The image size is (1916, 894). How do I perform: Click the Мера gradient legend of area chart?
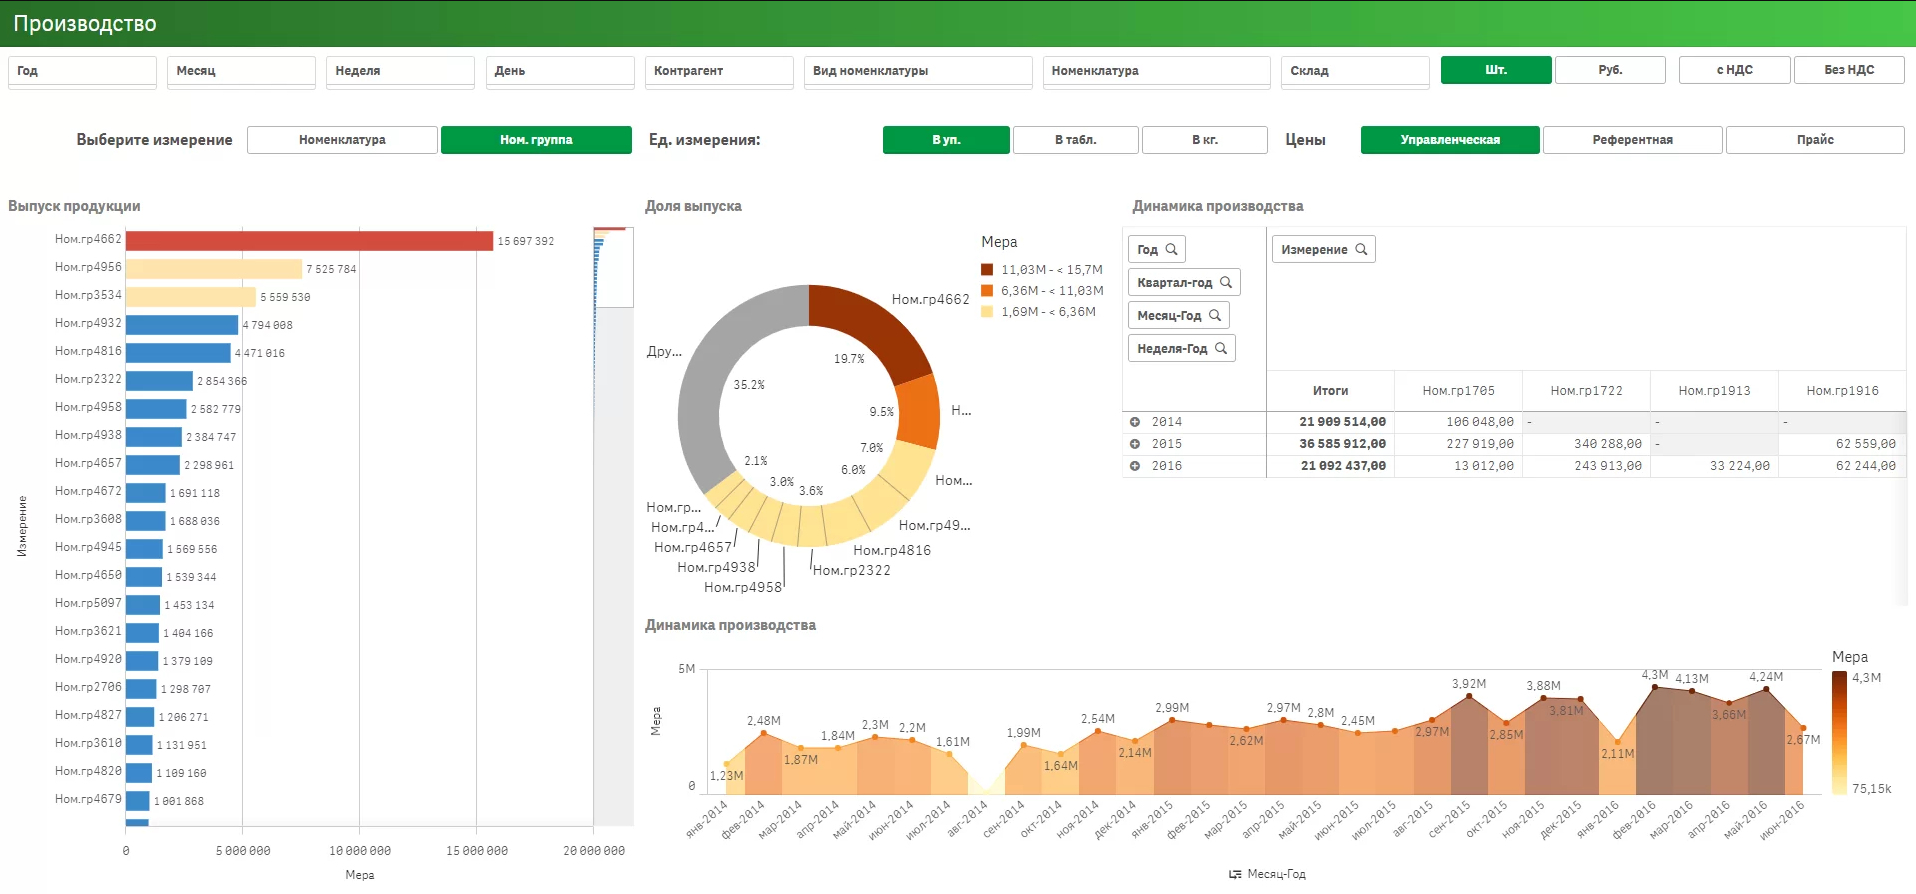click(x=1839, y=733)
